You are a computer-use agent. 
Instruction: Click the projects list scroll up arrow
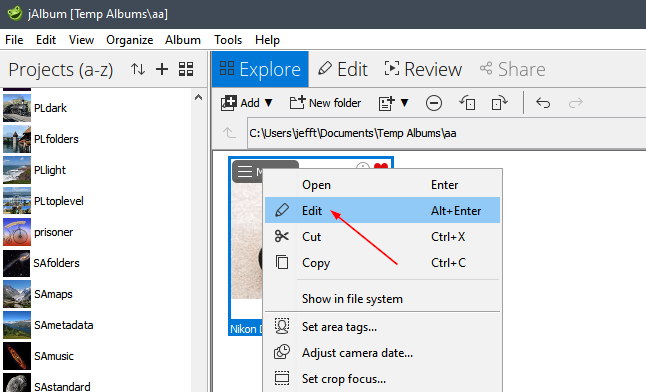[199, 98]
